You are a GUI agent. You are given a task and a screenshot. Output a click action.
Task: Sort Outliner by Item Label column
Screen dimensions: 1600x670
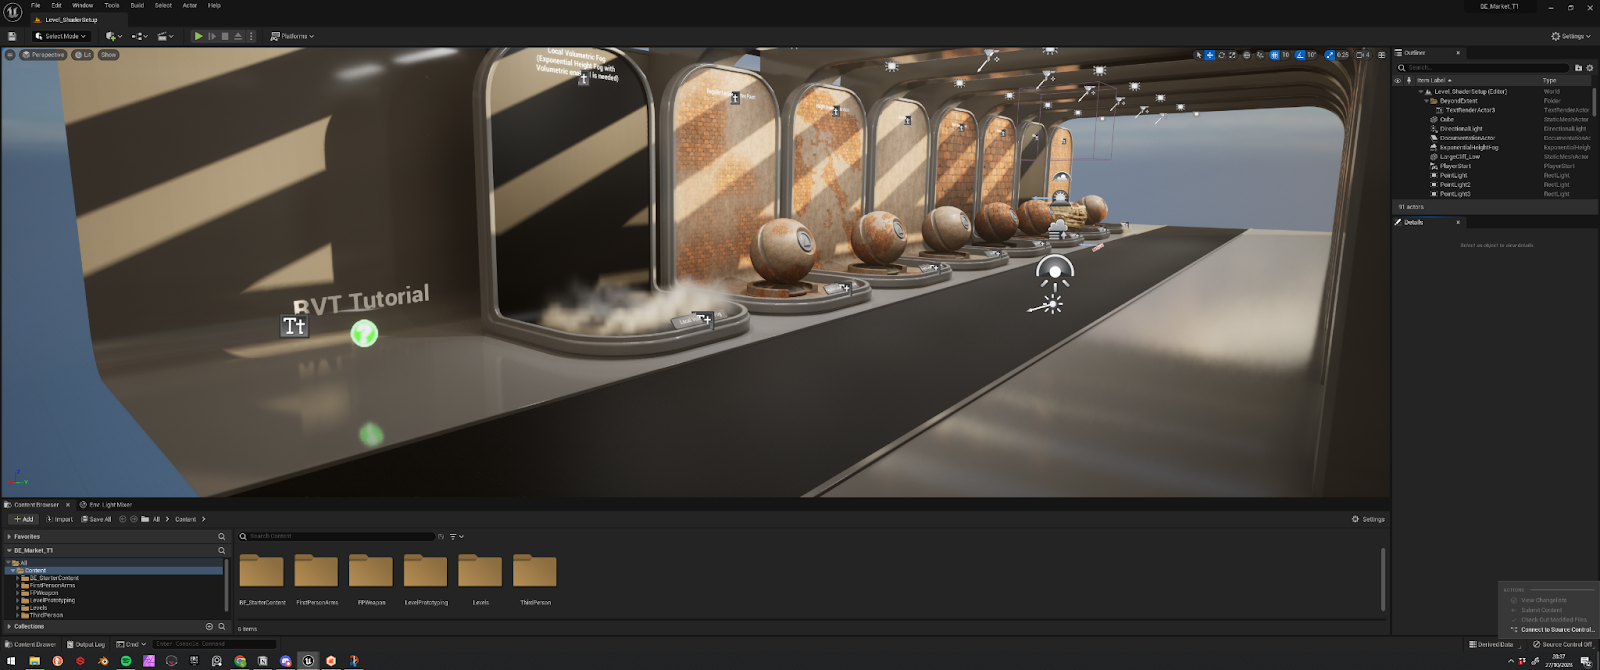tap(1433, 80)
